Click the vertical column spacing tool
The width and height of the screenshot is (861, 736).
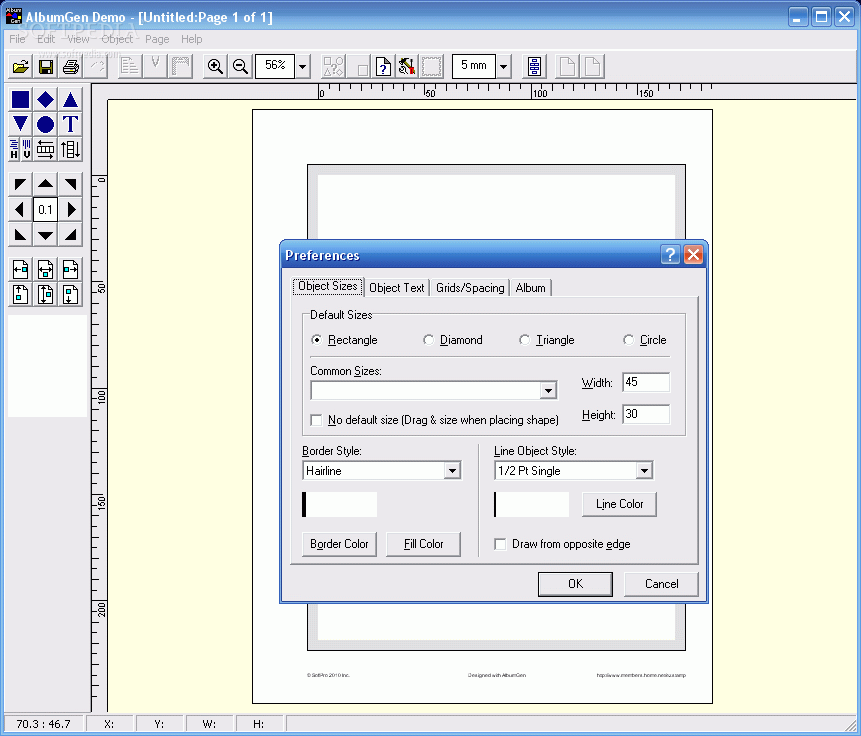[x=70, y=149]
